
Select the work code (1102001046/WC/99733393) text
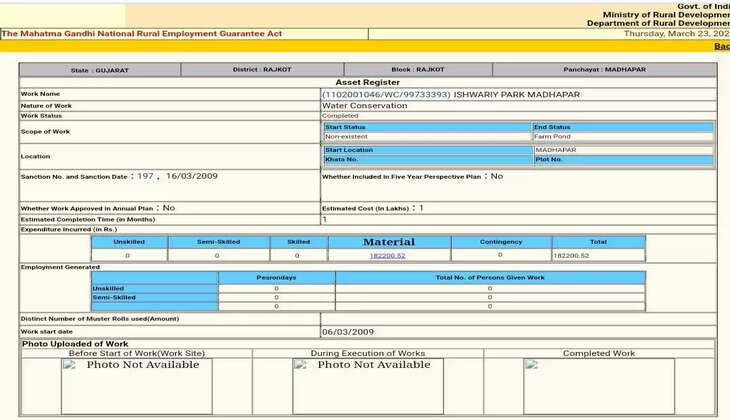click(385, 94)
